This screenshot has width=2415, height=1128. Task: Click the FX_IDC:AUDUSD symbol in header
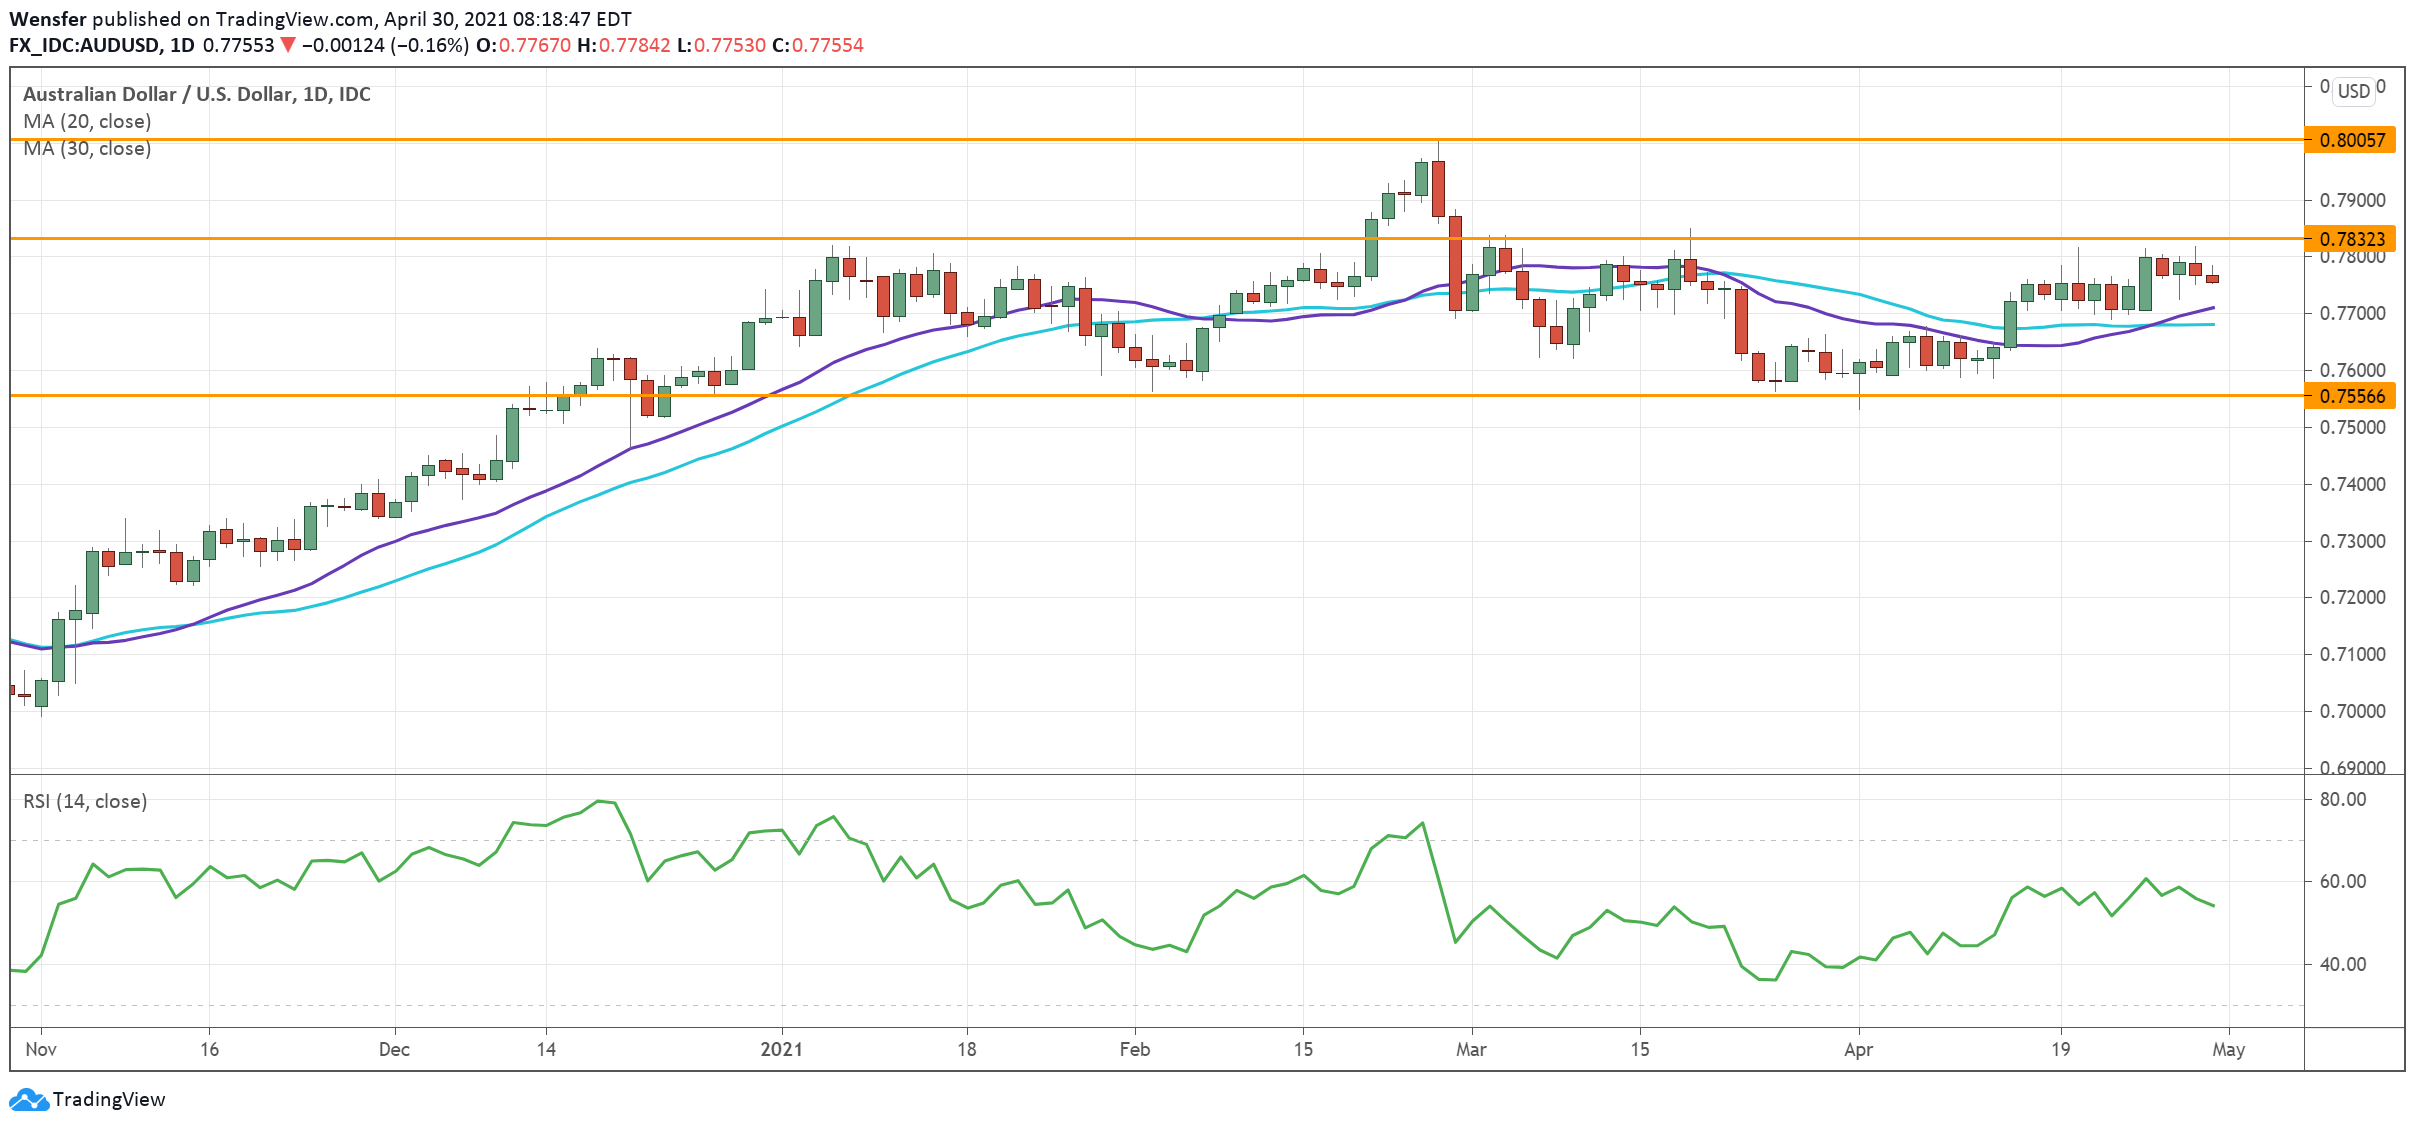[84, 45]
